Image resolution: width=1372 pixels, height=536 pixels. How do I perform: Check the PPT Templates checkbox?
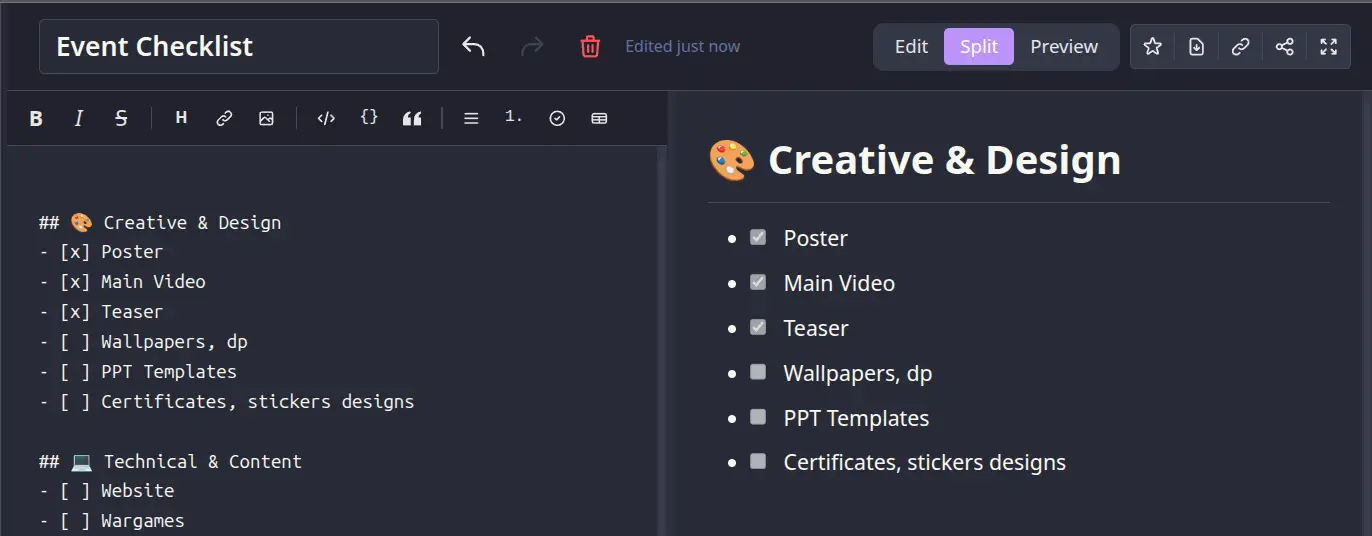click(758, 417)
